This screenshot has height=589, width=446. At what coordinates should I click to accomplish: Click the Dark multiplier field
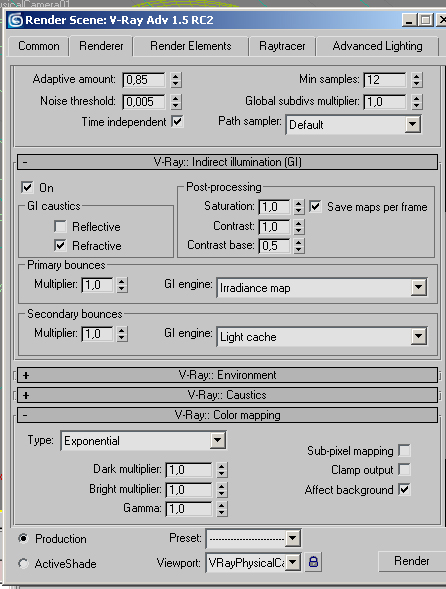tap(189, 470)
